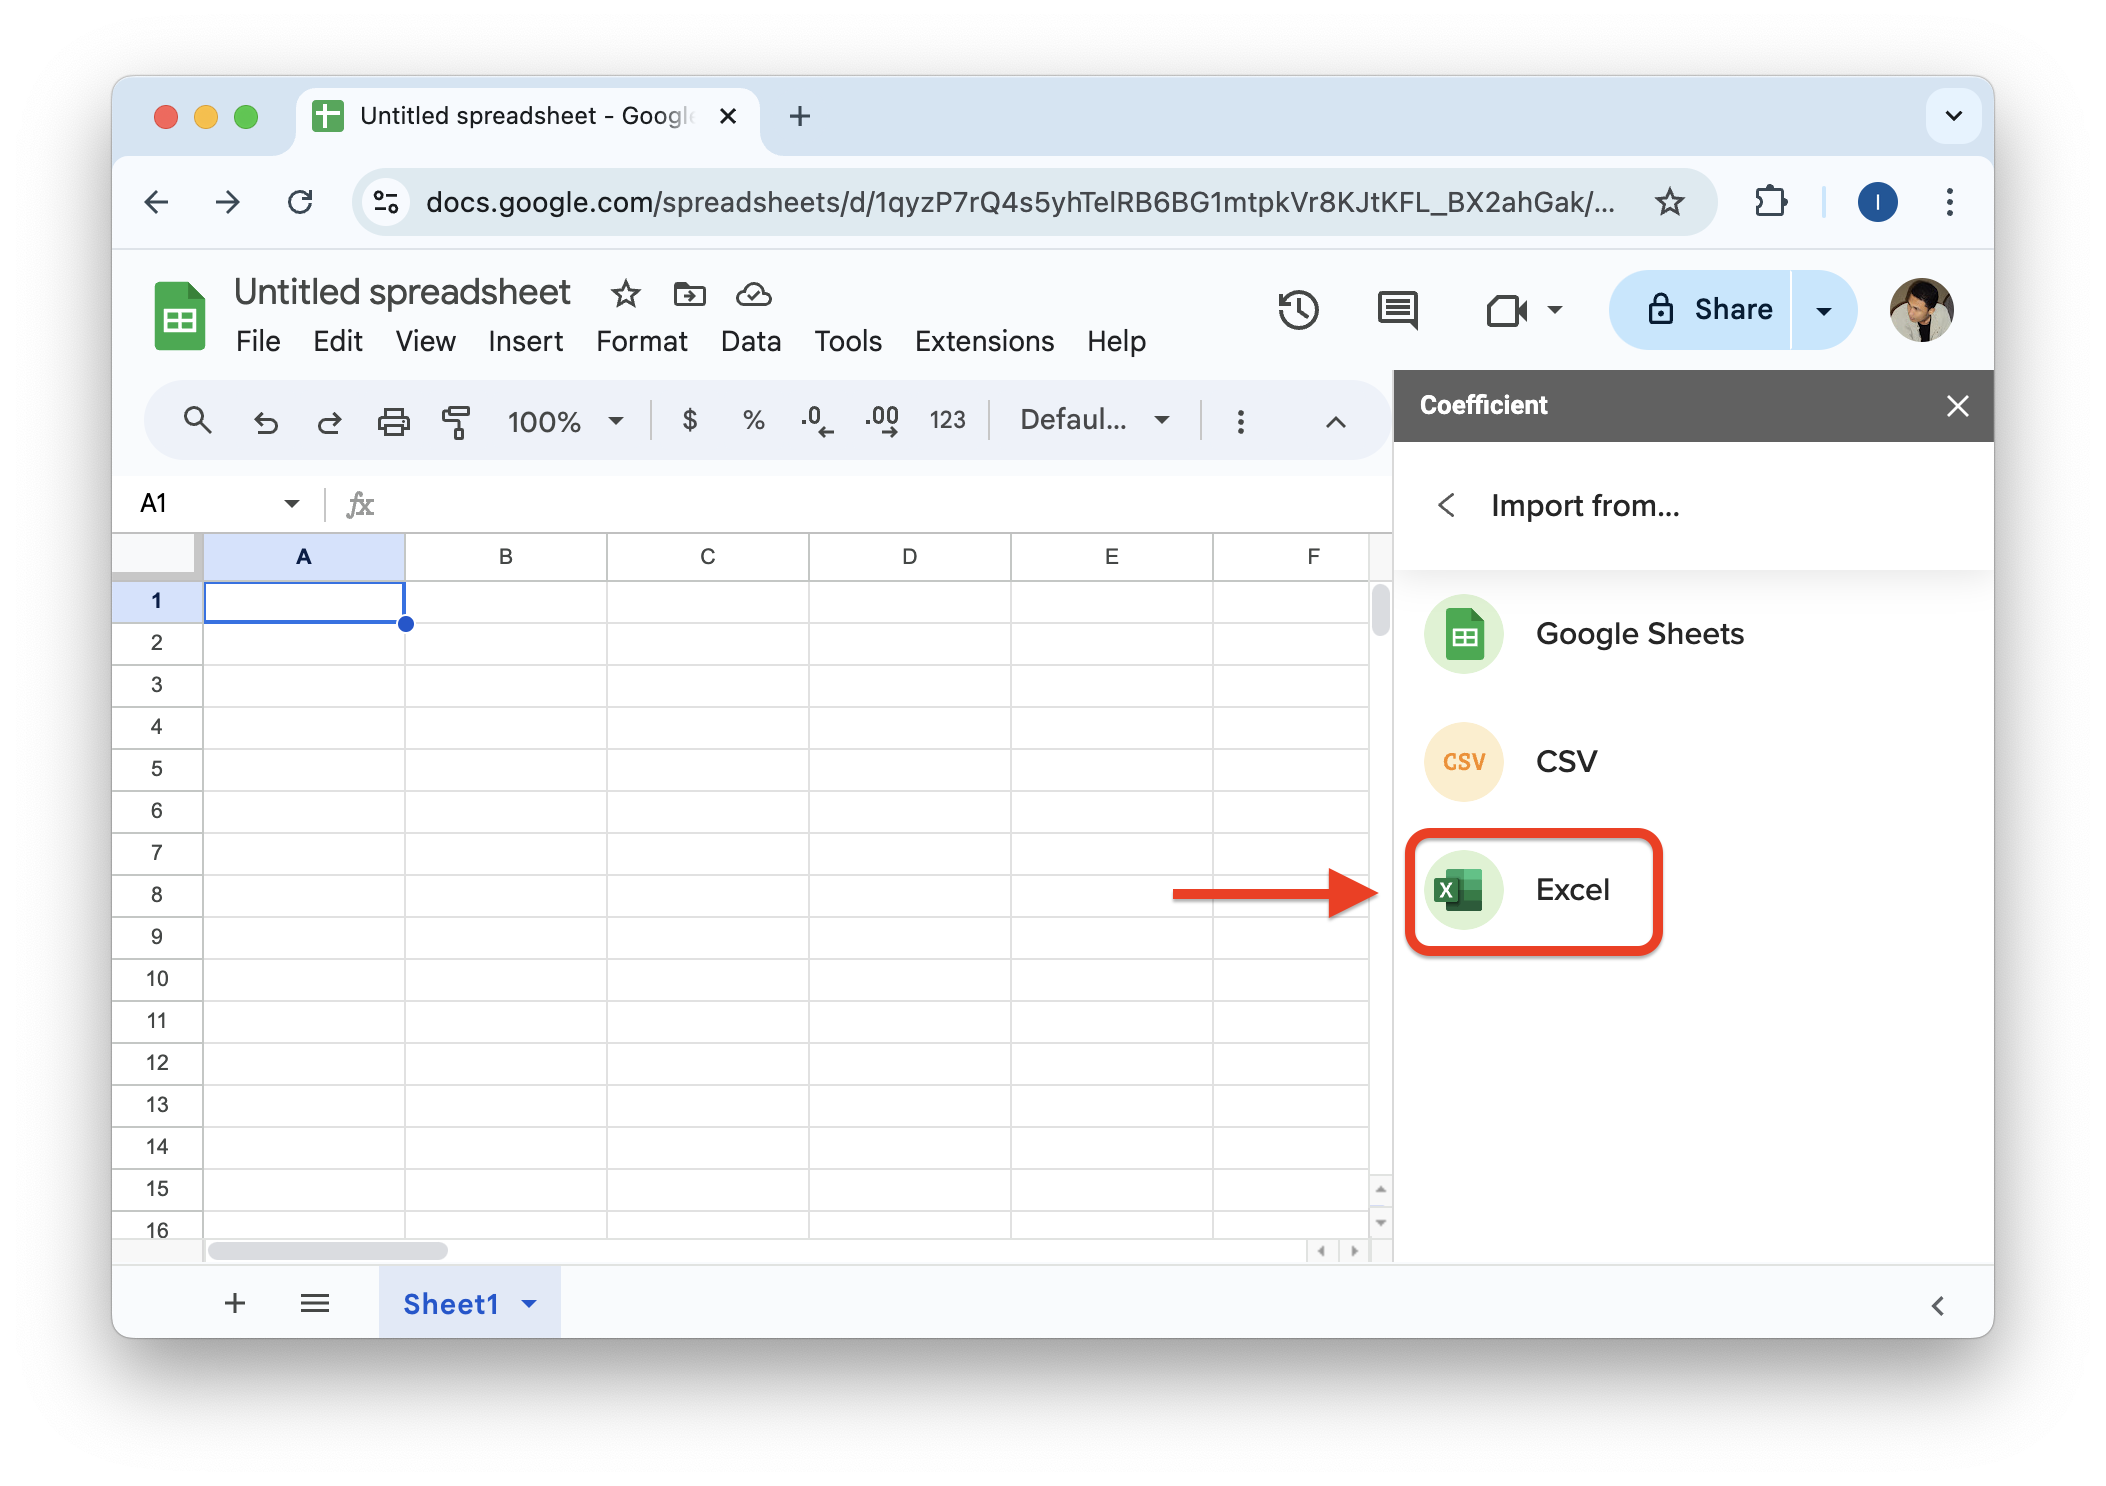Open the Extensions menu
2106x1486 pixels.
click(984, 341)
